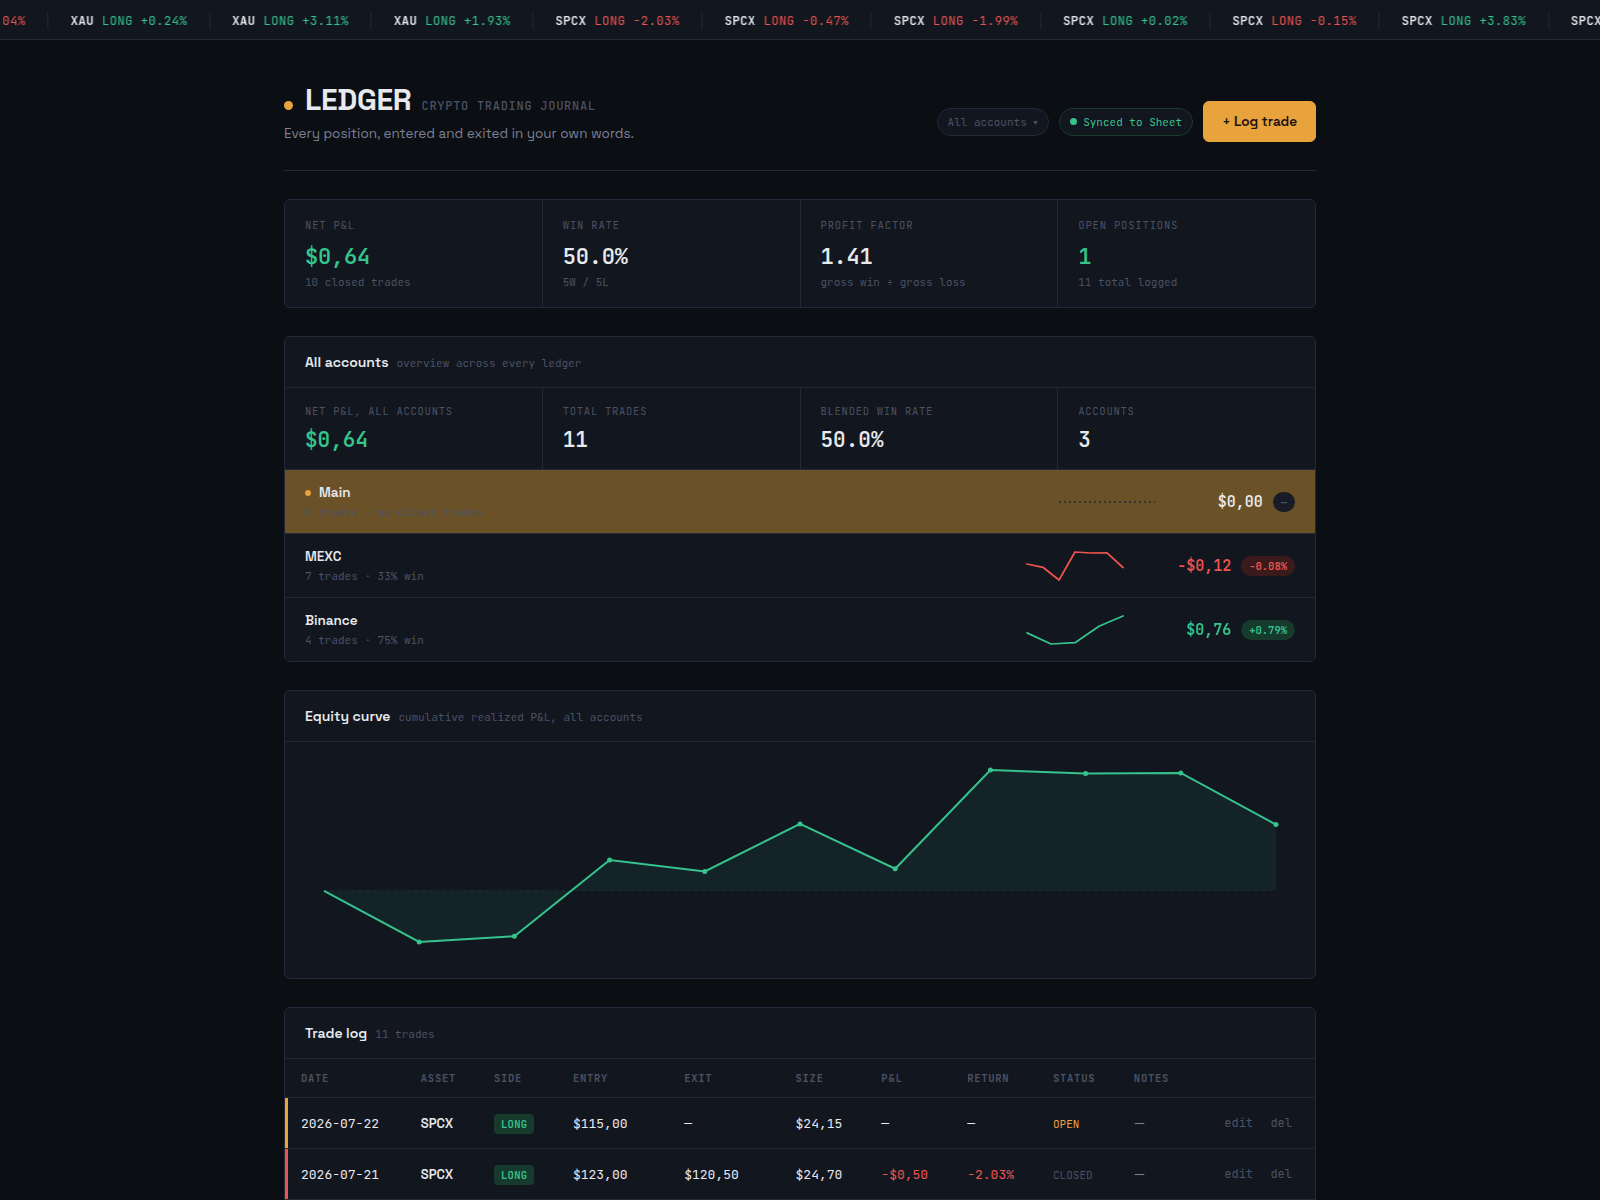Click the Synced to Sheet badge
1600x1200 pixels.
click(1125, 122)
